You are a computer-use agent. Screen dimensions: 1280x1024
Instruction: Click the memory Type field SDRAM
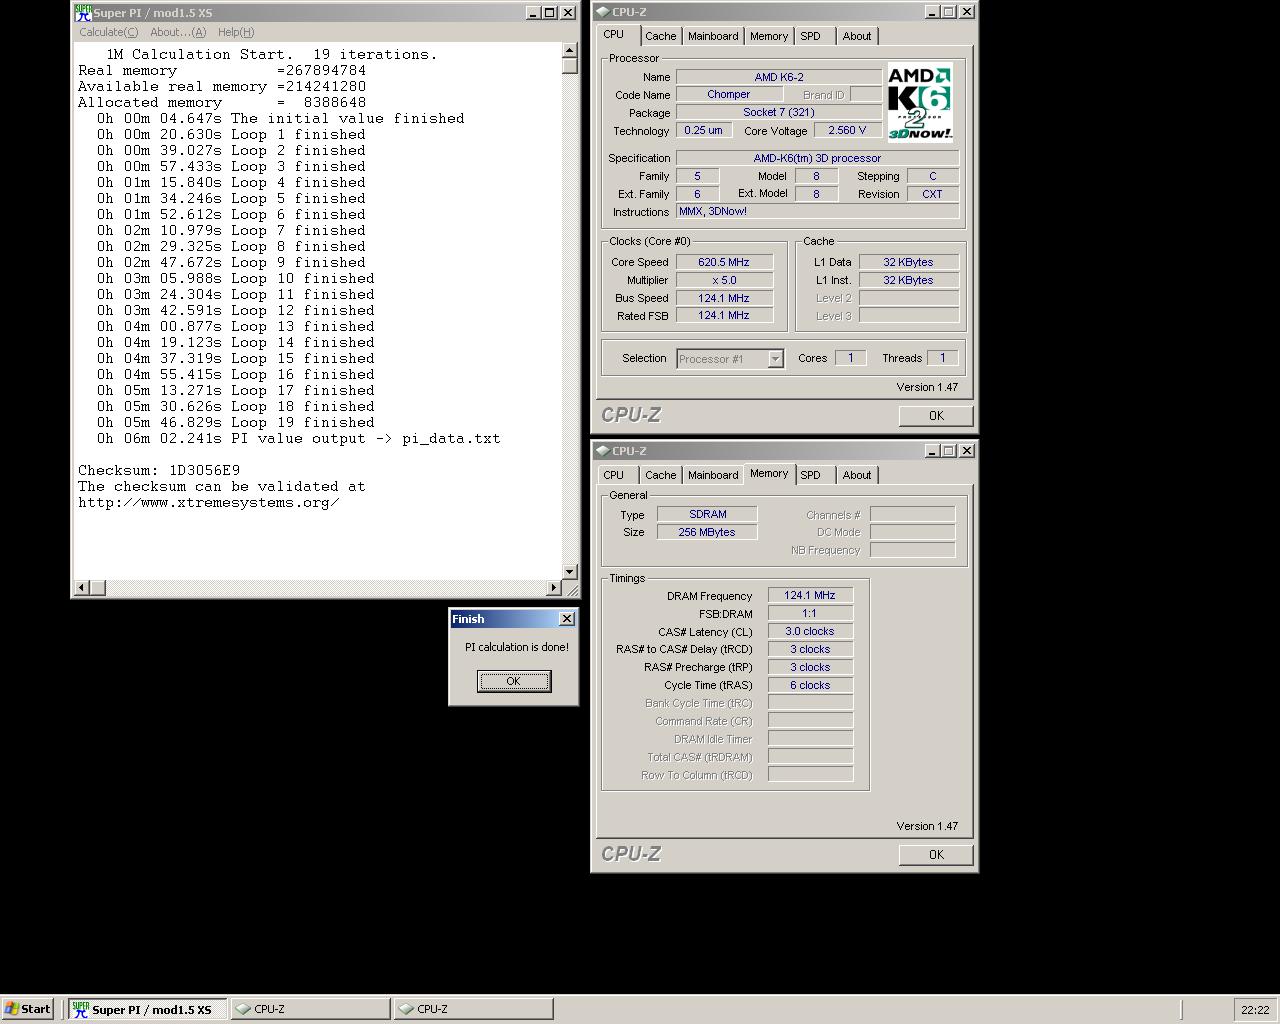point(707,514)
